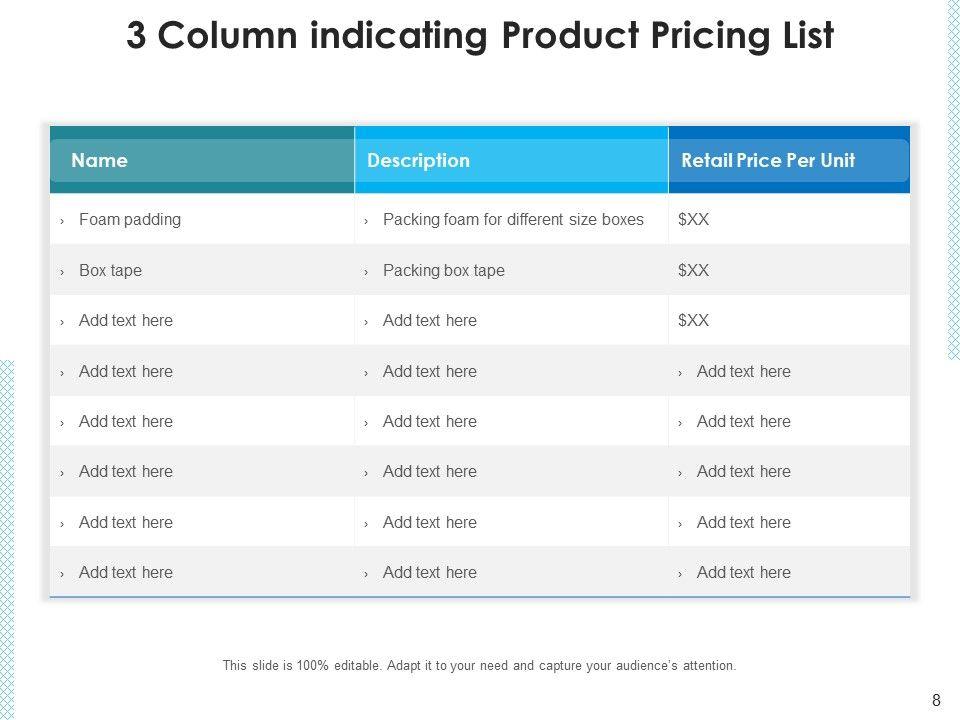Screen dimensions: 960x720
Task: Click the footer note about slide being editable
Action: [479, 665]
